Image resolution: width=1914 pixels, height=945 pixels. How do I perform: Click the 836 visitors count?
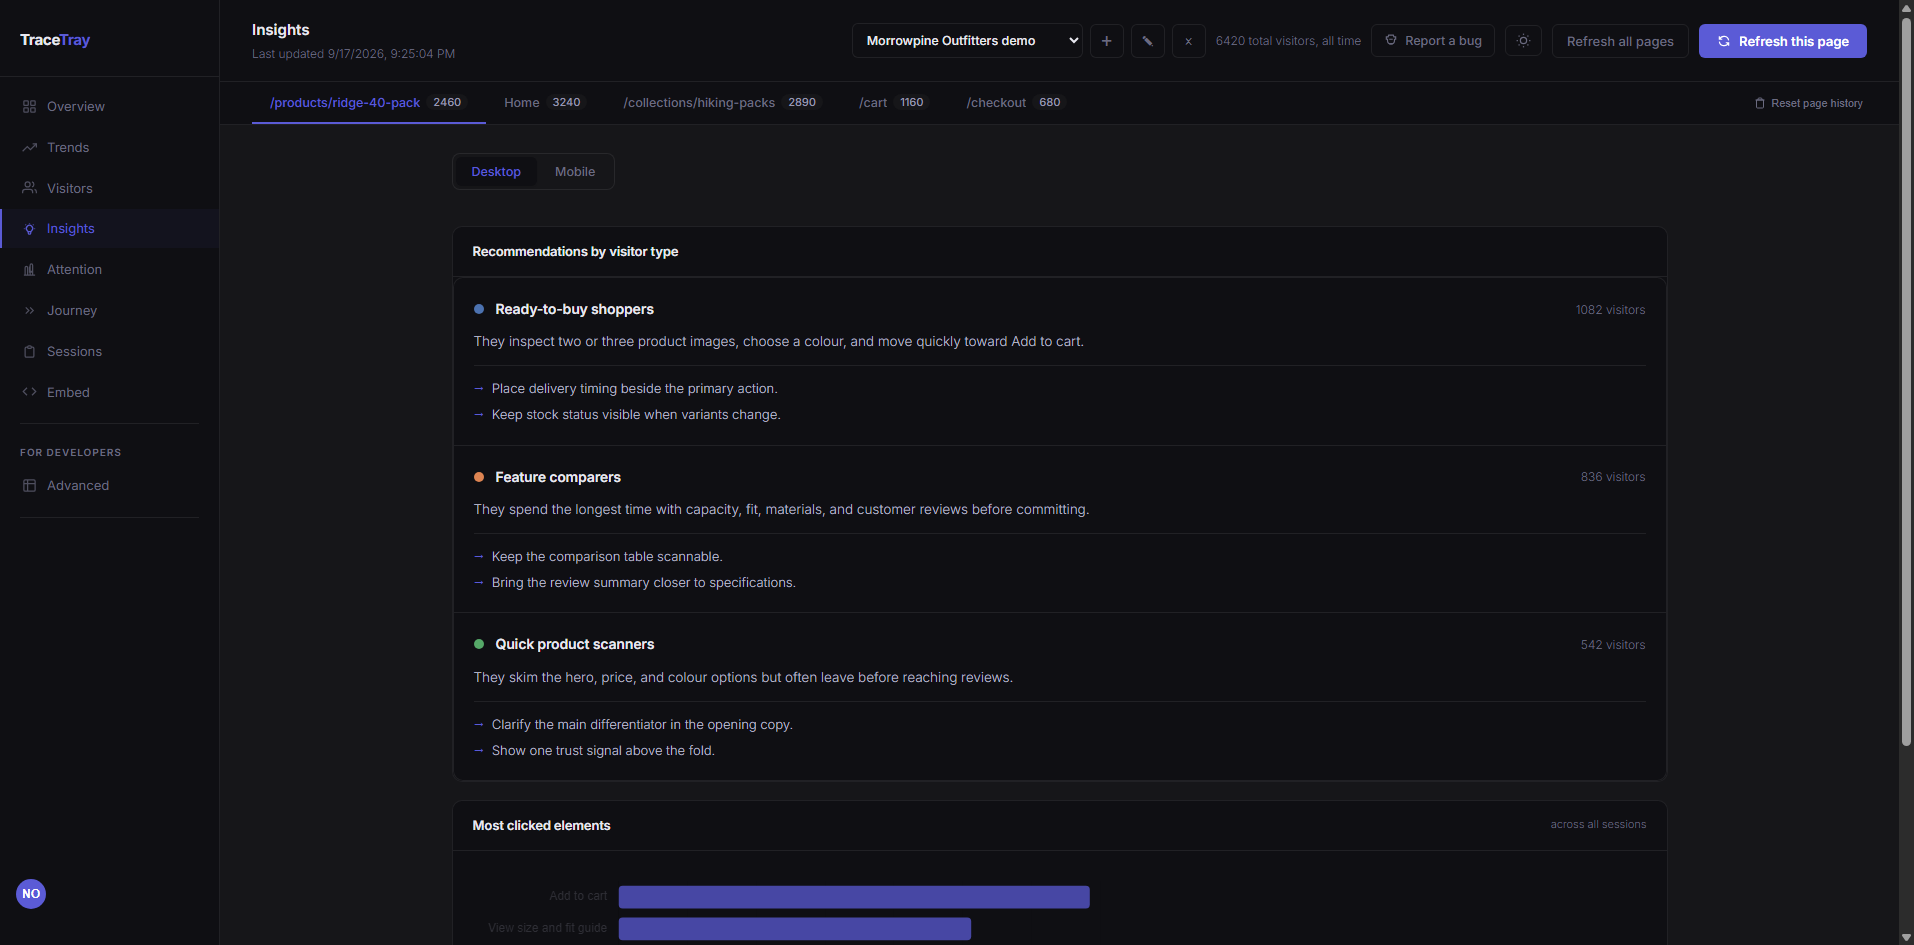point(1613,477)
